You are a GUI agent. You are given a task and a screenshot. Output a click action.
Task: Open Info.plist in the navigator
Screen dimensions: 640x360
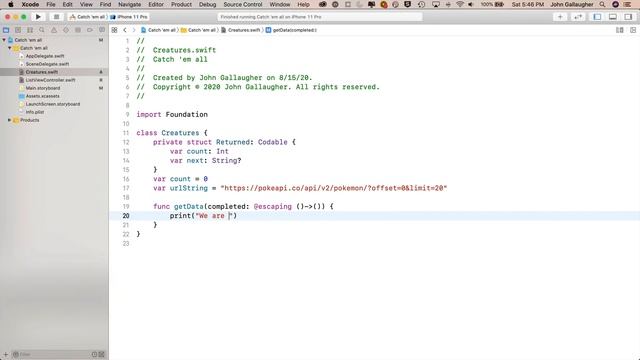pyautogui.click(x=35, y=112)
